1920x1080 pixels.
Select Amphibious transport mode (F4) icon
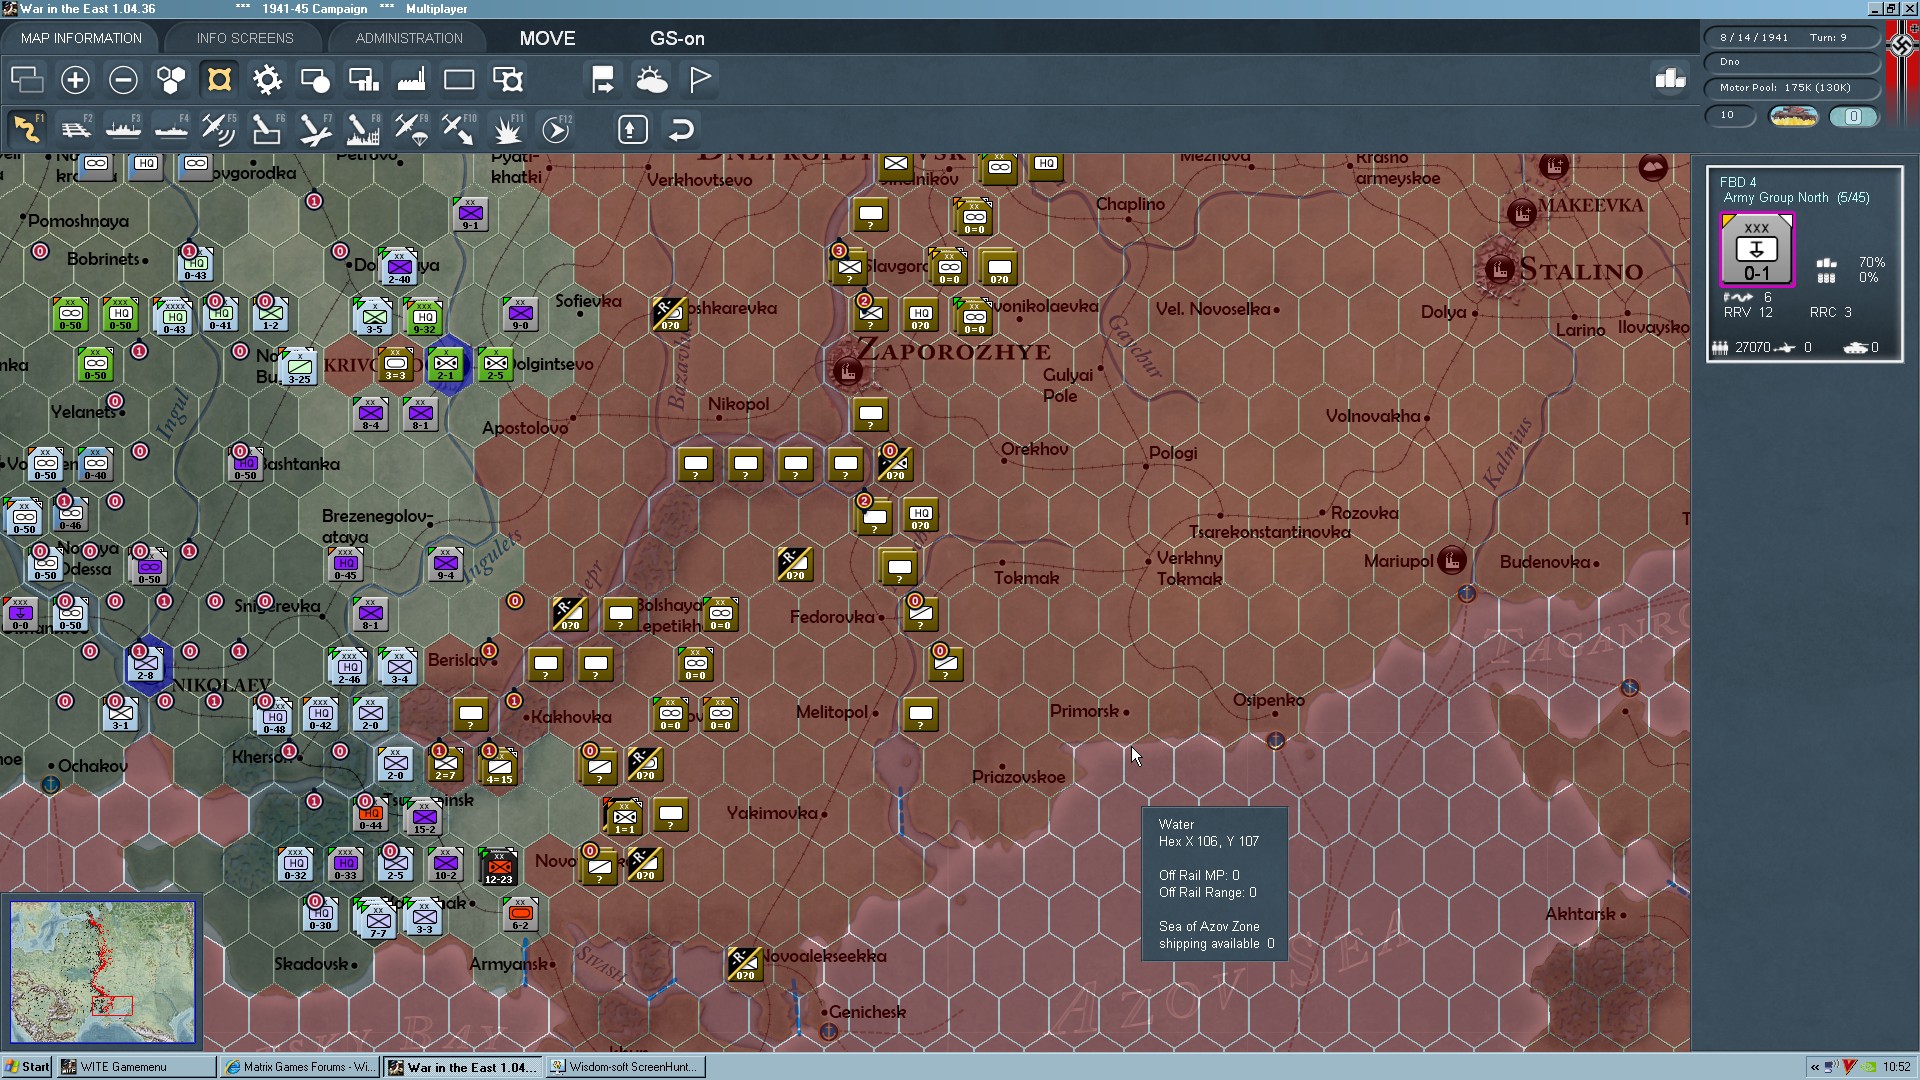coord(171,129)
